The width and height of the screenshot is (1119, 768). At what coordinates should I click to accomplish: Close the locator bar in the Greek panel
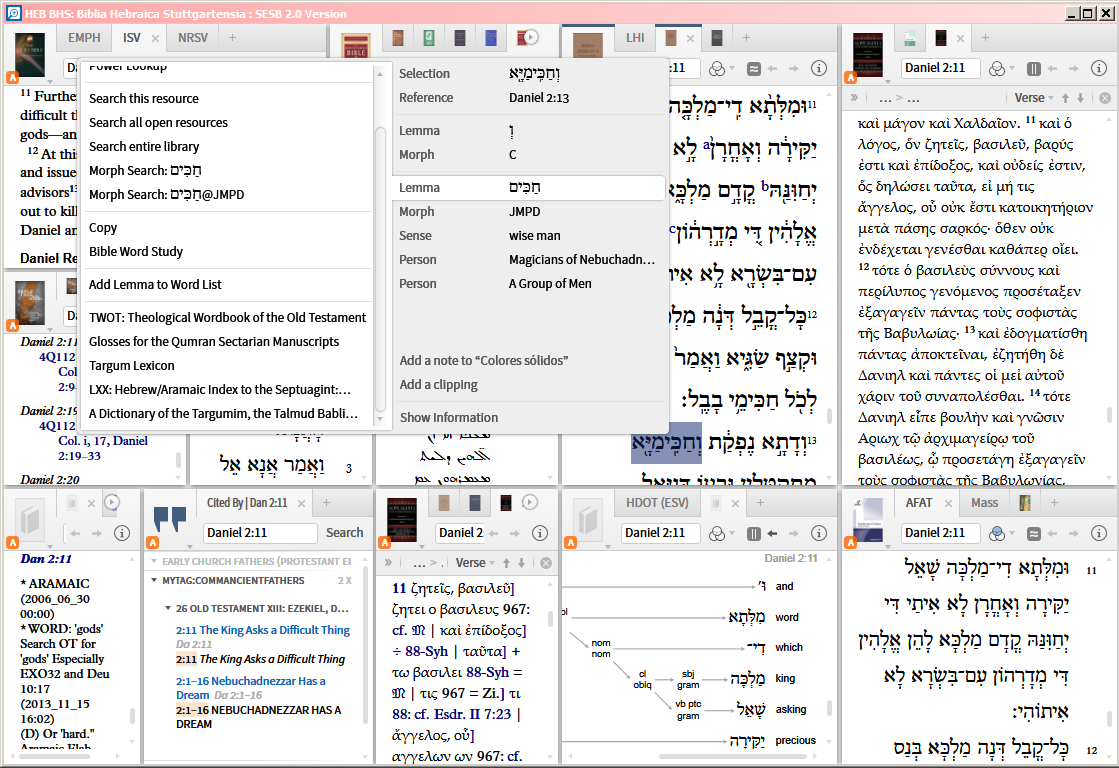pos(1105,98)
